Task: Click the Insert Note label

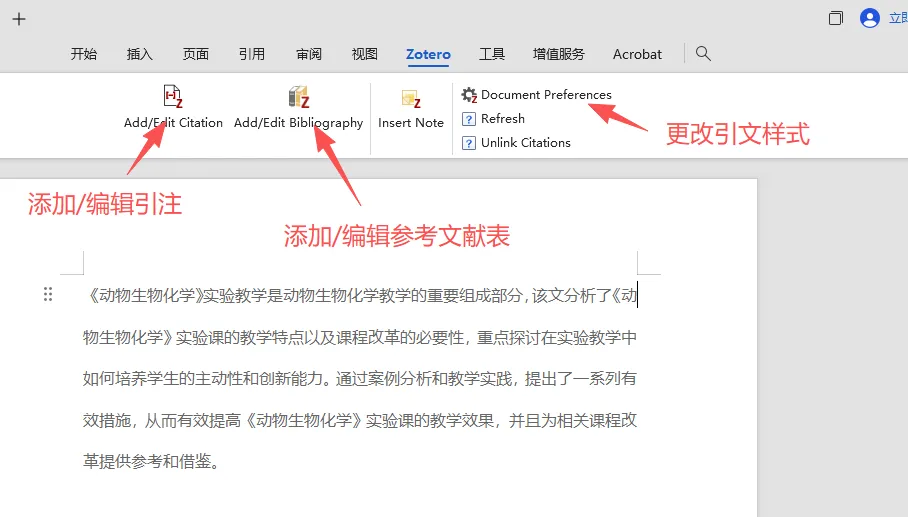Action: point(411,123)
